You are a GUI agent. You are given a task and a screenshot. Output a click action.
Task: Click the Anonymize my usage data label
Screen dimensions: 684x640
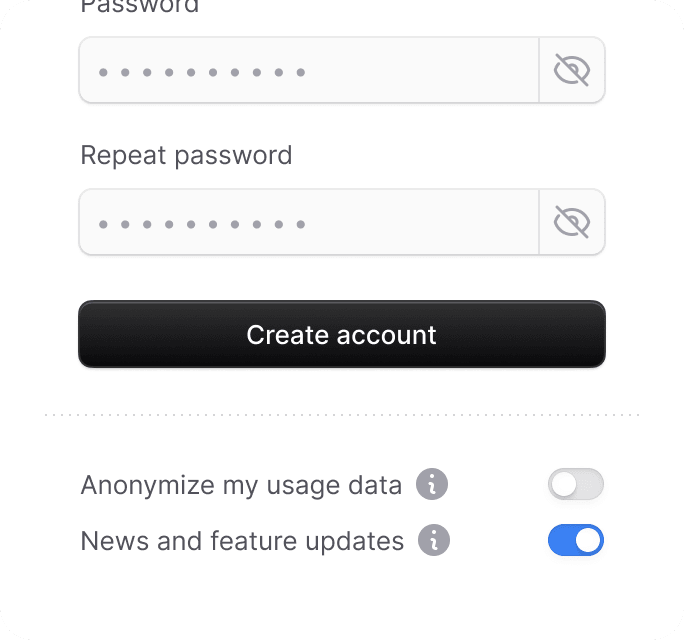(x=241, y=485)
